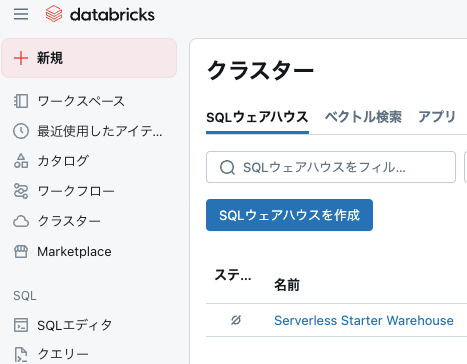Open ワークスペース via its notebook icon
Viewport: 467px width, 364px height.
[x=21, y=101]
